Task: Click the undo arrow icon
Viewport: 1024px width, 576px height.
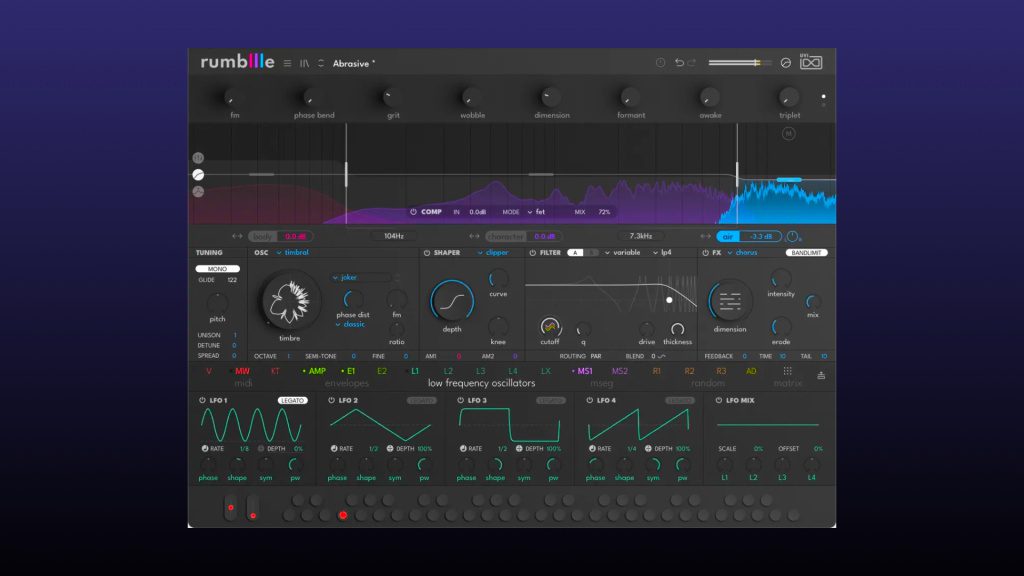Action: pos(679,63)
